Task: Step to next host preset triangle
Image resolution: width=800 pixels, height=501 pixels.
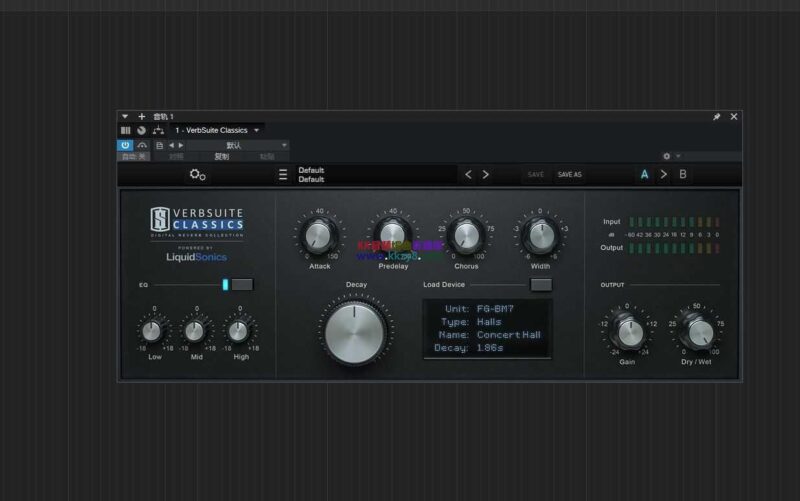Action: (x=181, y=145)
